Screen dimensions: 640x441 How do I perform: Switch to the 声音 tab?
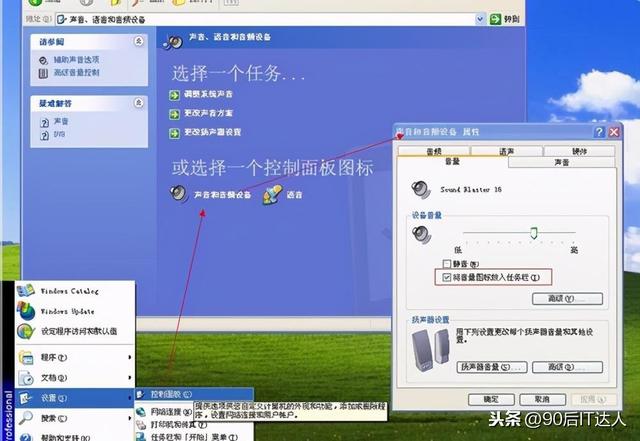point(562,162)
